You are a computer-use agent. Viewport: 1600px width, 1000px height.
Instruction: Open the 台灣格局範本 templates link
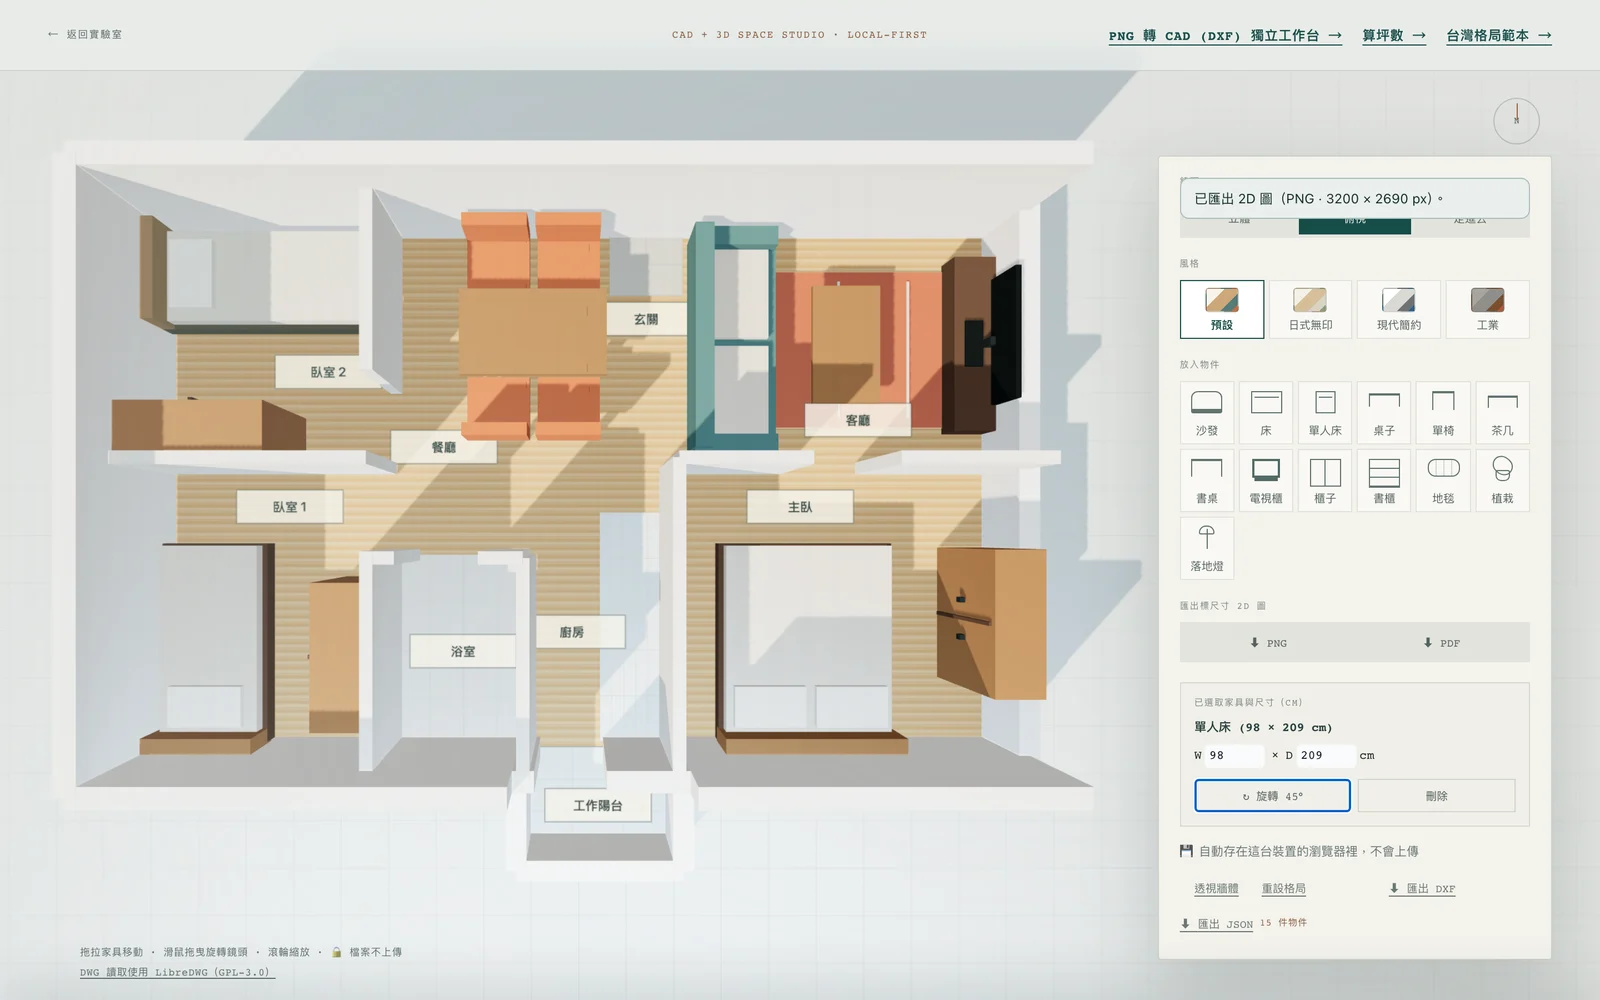pyautogui.click(x=1499, y=36)
